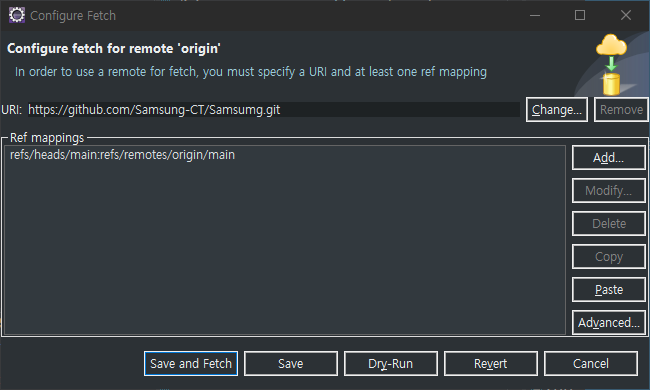The width and height of the screenshot is (650, 390).
Task: Revert the fetch configuration changes
Action: [490, 363]
